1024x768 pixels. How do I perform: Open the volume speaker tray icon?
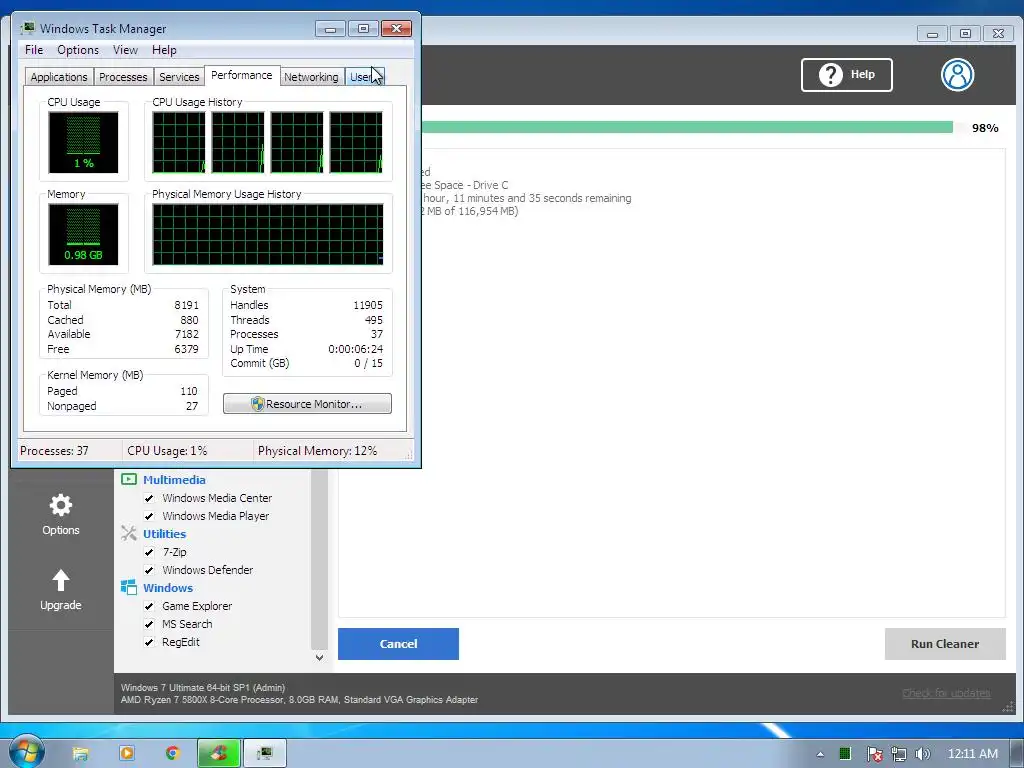point(922,754)
